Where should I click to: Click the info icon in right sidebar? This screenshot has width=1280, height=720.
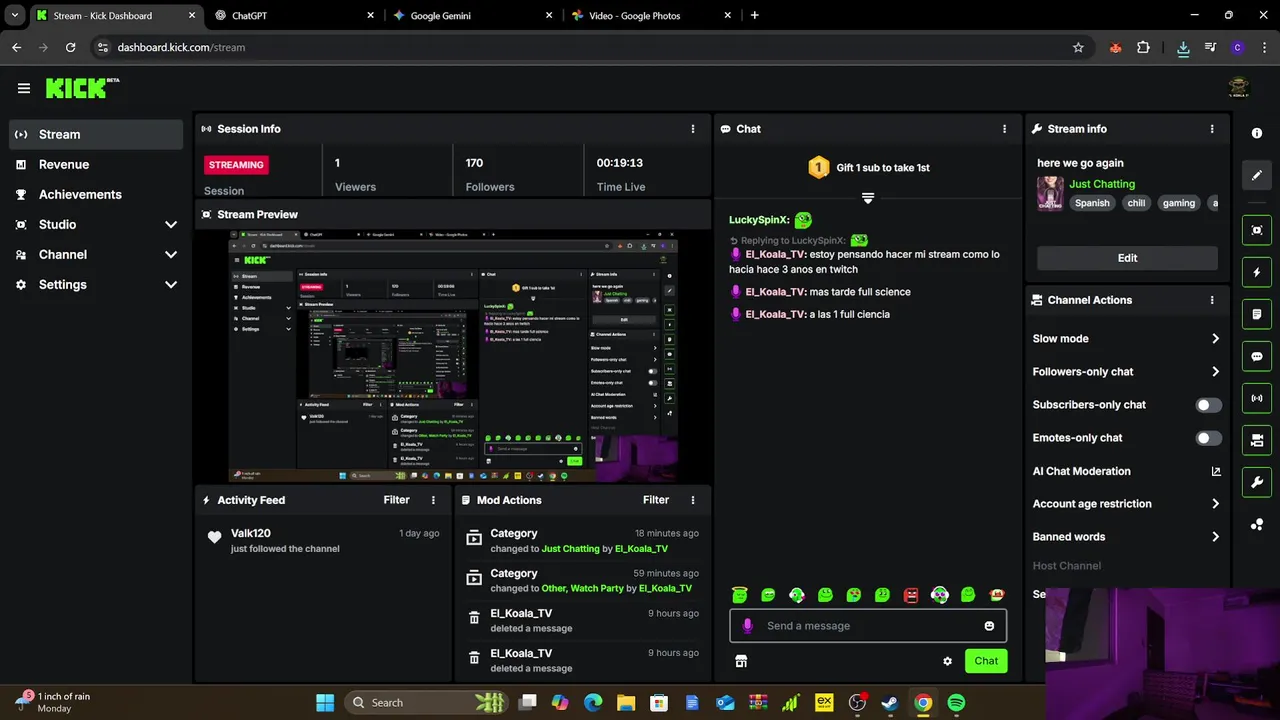(1257, 133)
